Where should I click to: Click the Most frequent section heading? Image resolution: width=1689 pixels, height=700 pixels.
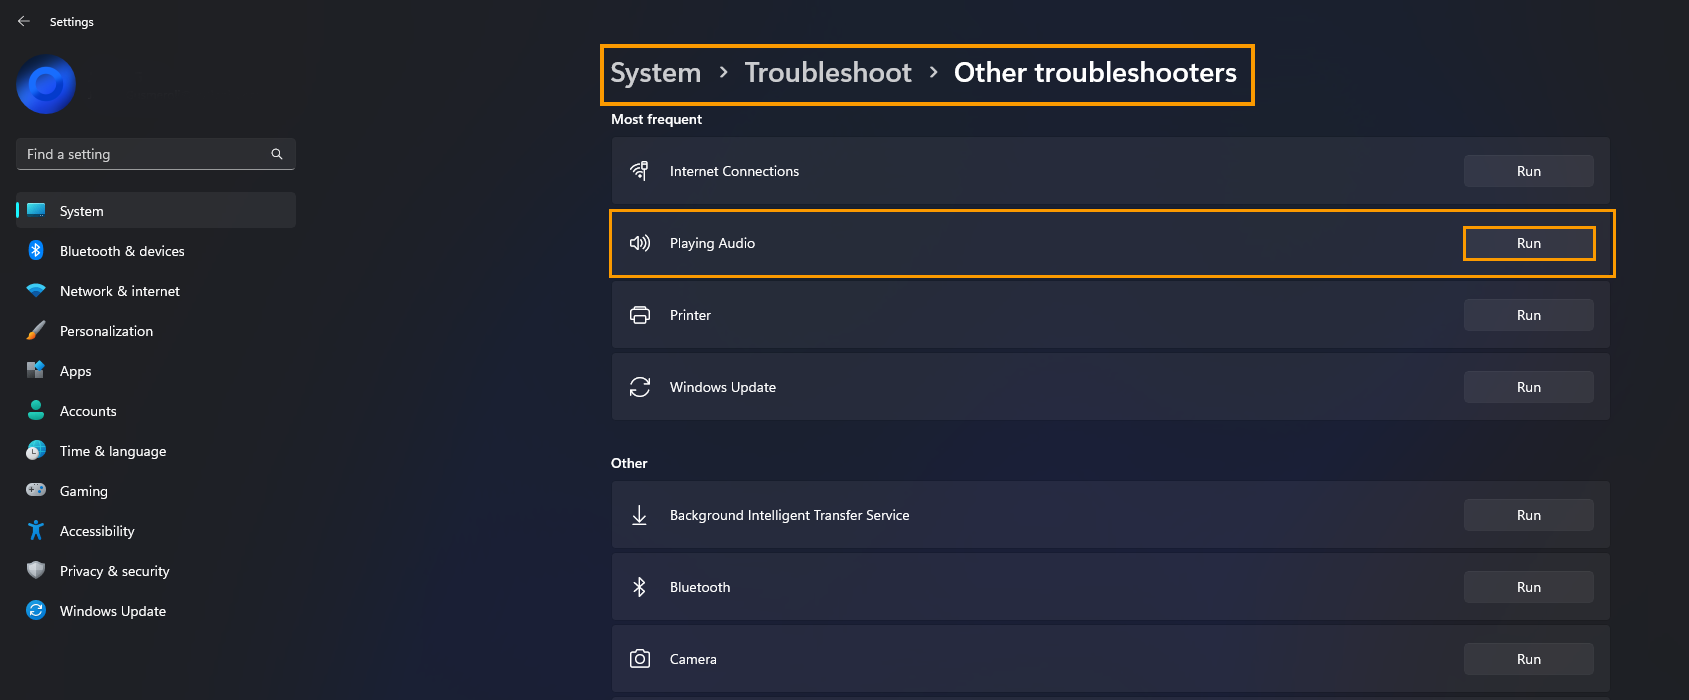(656, 119)
